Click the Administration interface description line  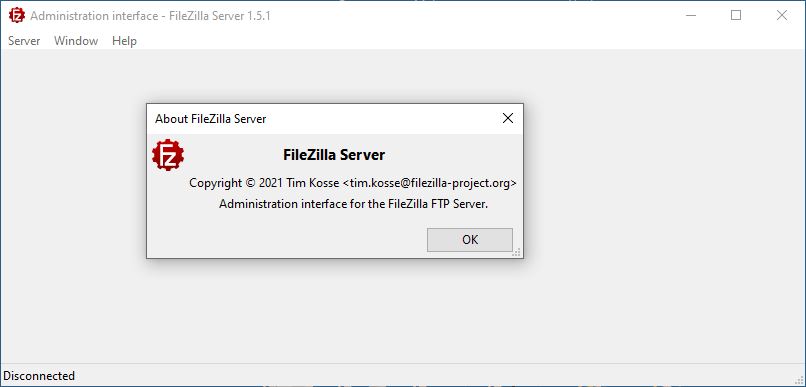tap(354, 204)
